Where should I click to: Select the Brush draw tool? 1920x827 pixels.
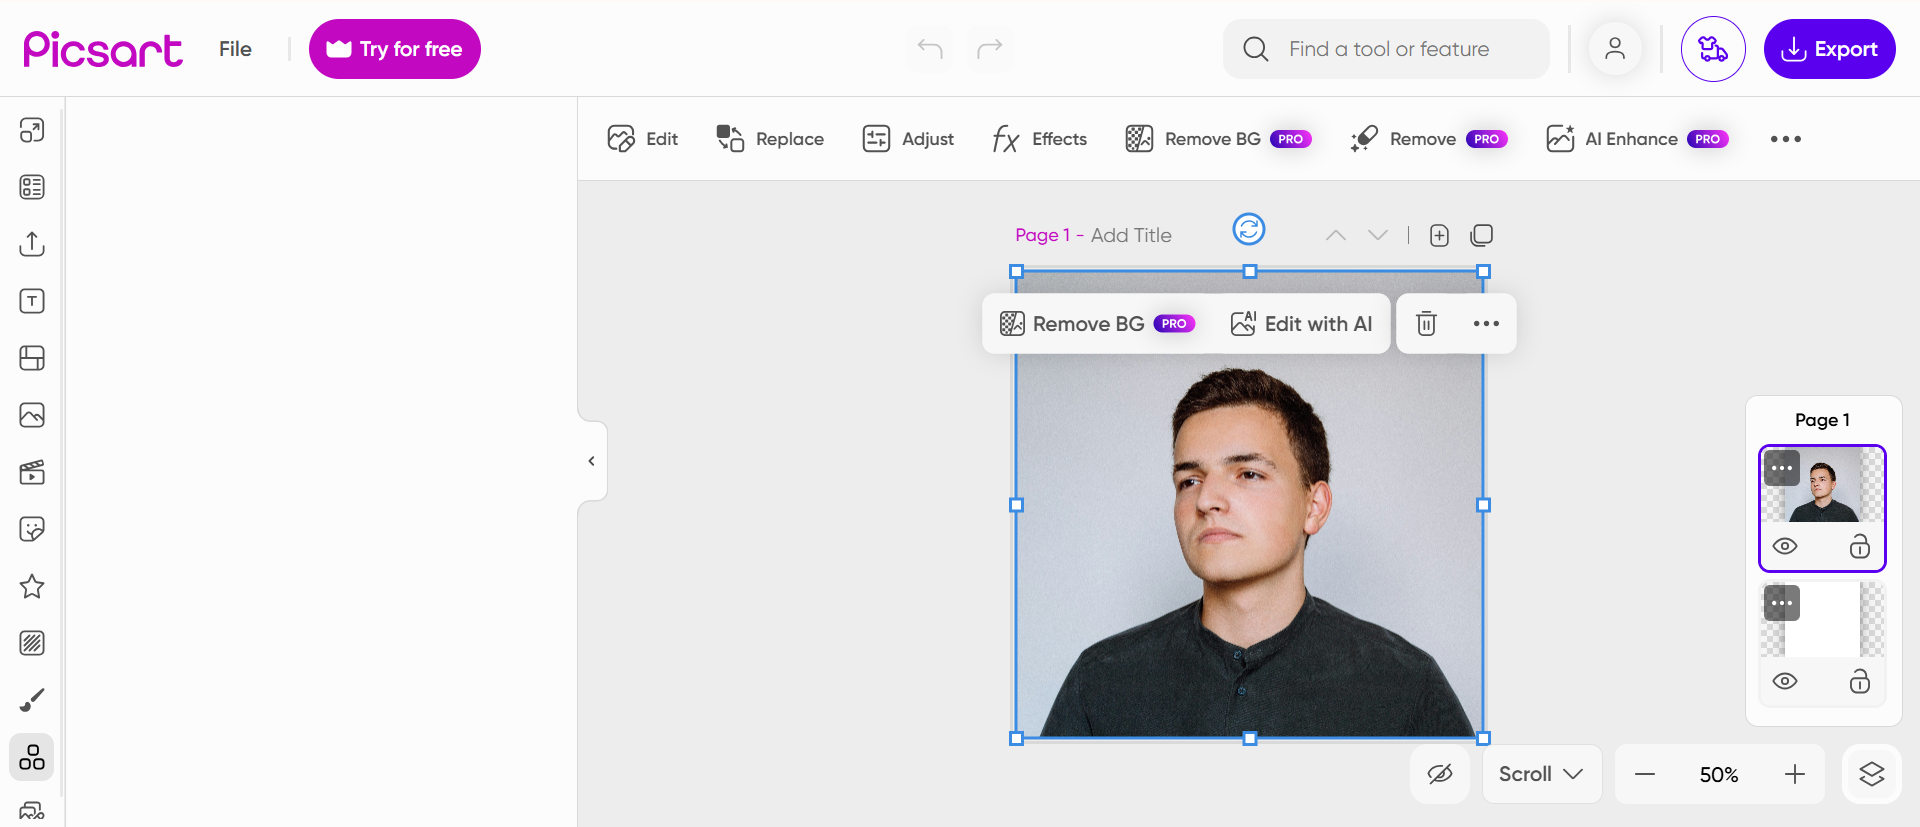32,700
